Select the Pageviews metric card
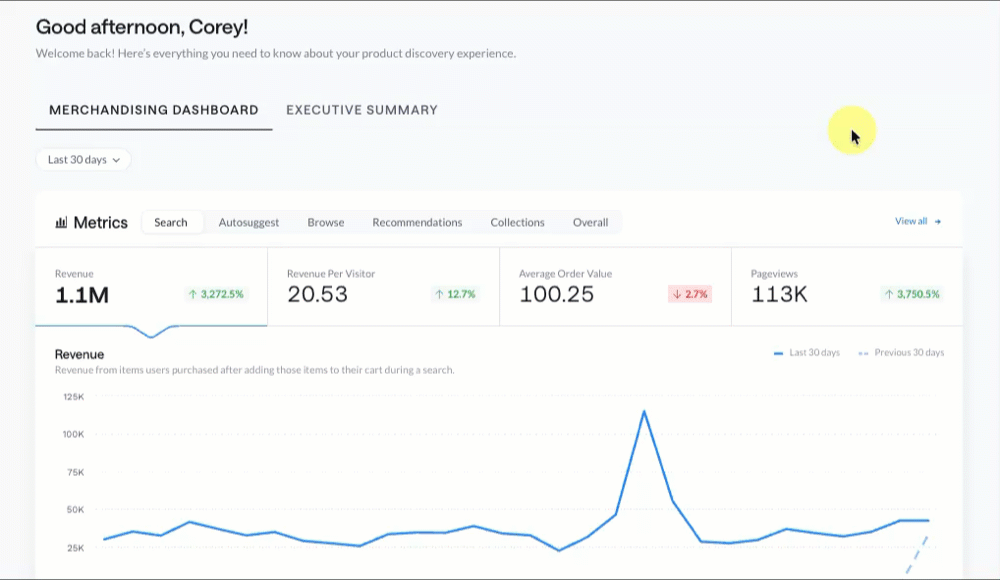This screenshot has width=1000, height=580. 847,286
